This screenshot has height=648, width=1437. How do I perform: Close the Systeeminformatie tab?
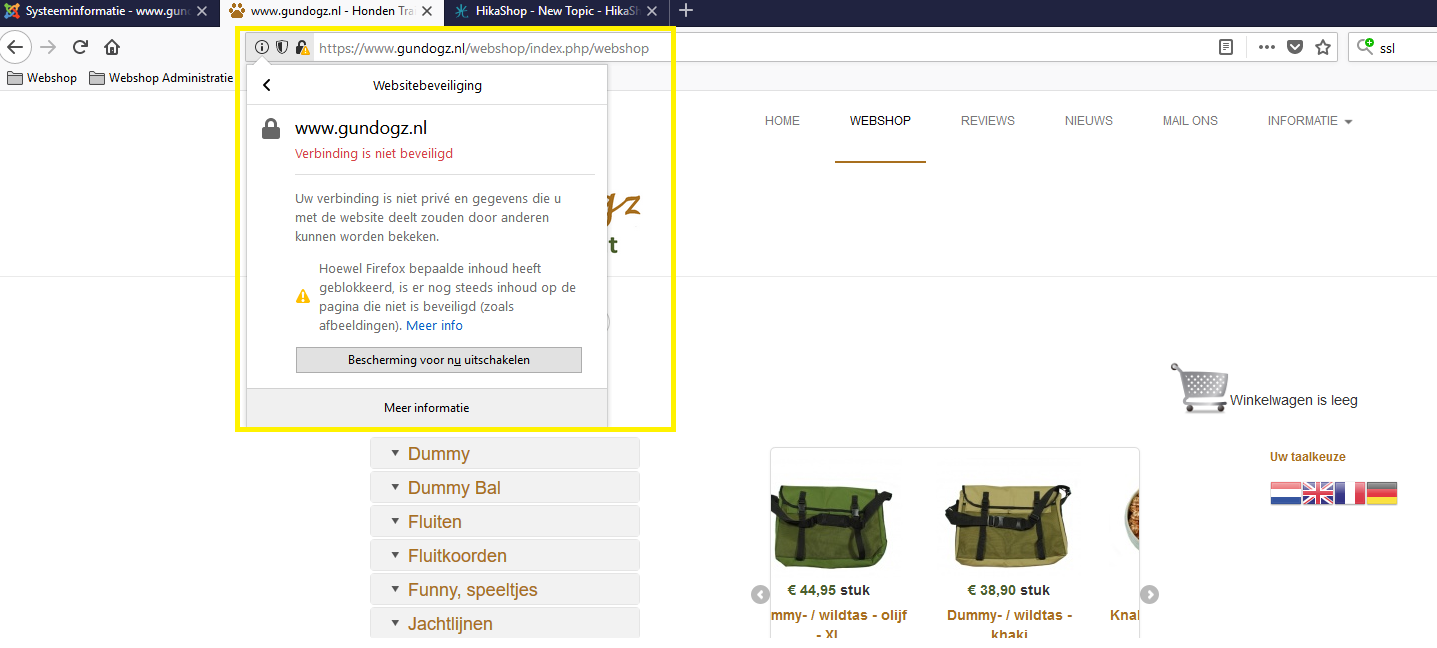coord(202,12)
